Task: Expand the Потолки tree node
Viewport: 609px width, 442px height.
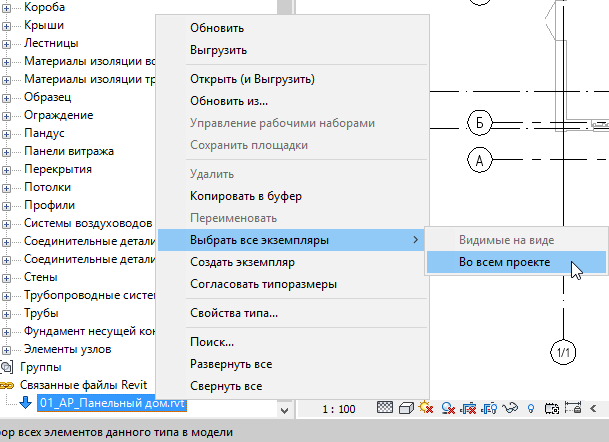Action: point(6,188)
